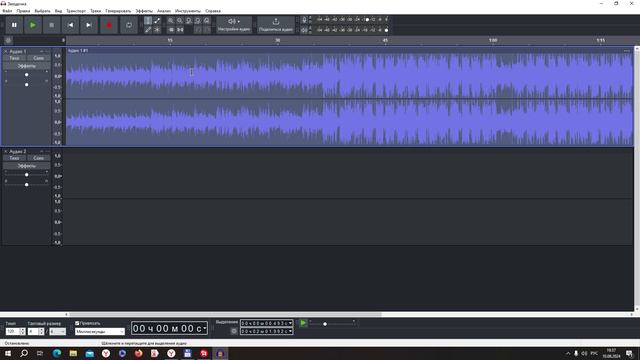Viewport: 640px width, 360px height.
Task: Open the Вид menu
Action: [x=58, y=11]
